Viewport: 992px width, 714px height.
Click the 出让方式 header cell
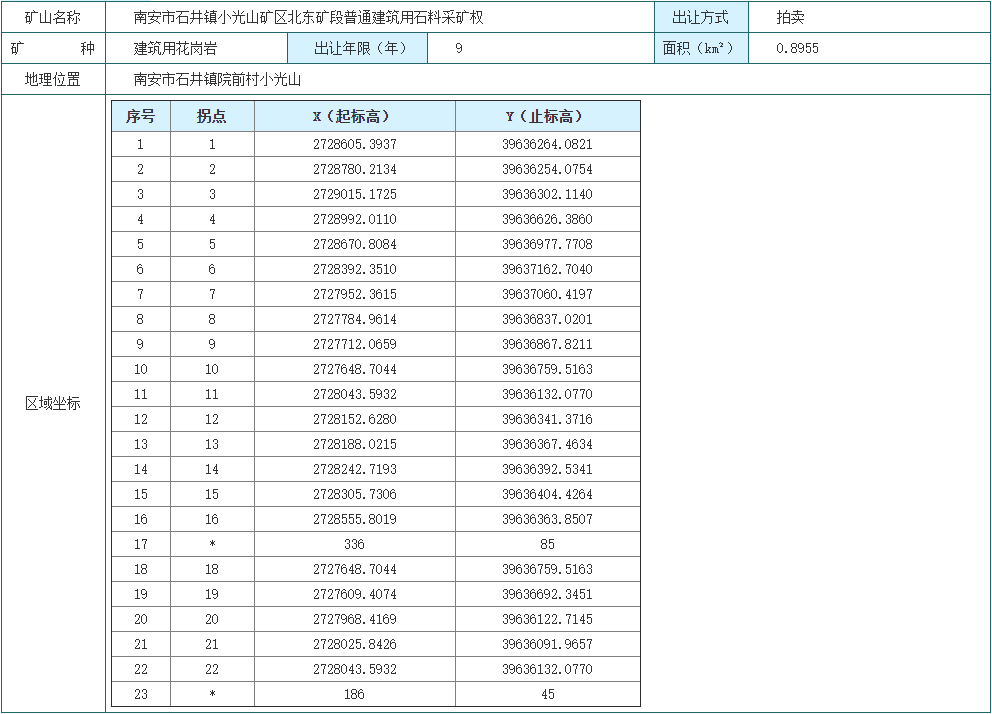click(700, 17)
